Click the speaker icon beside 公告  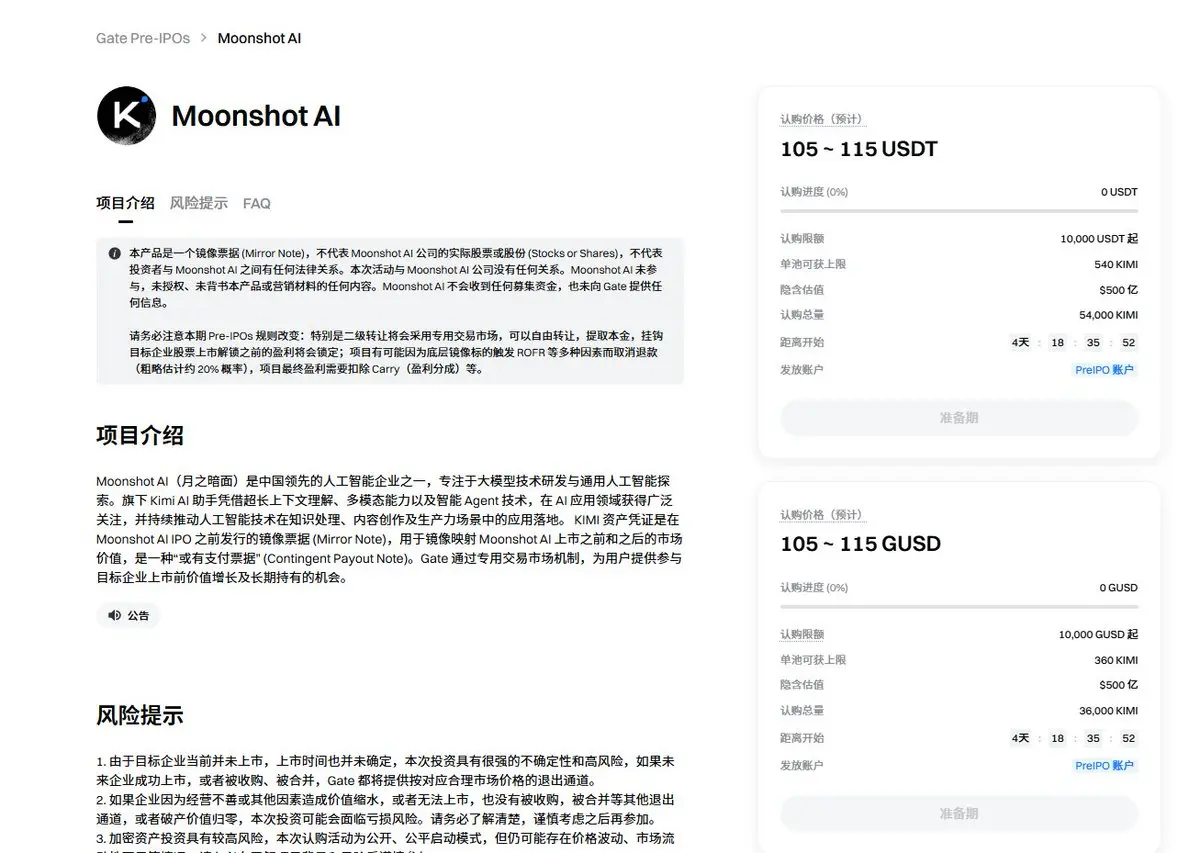[x=114, y=615]
